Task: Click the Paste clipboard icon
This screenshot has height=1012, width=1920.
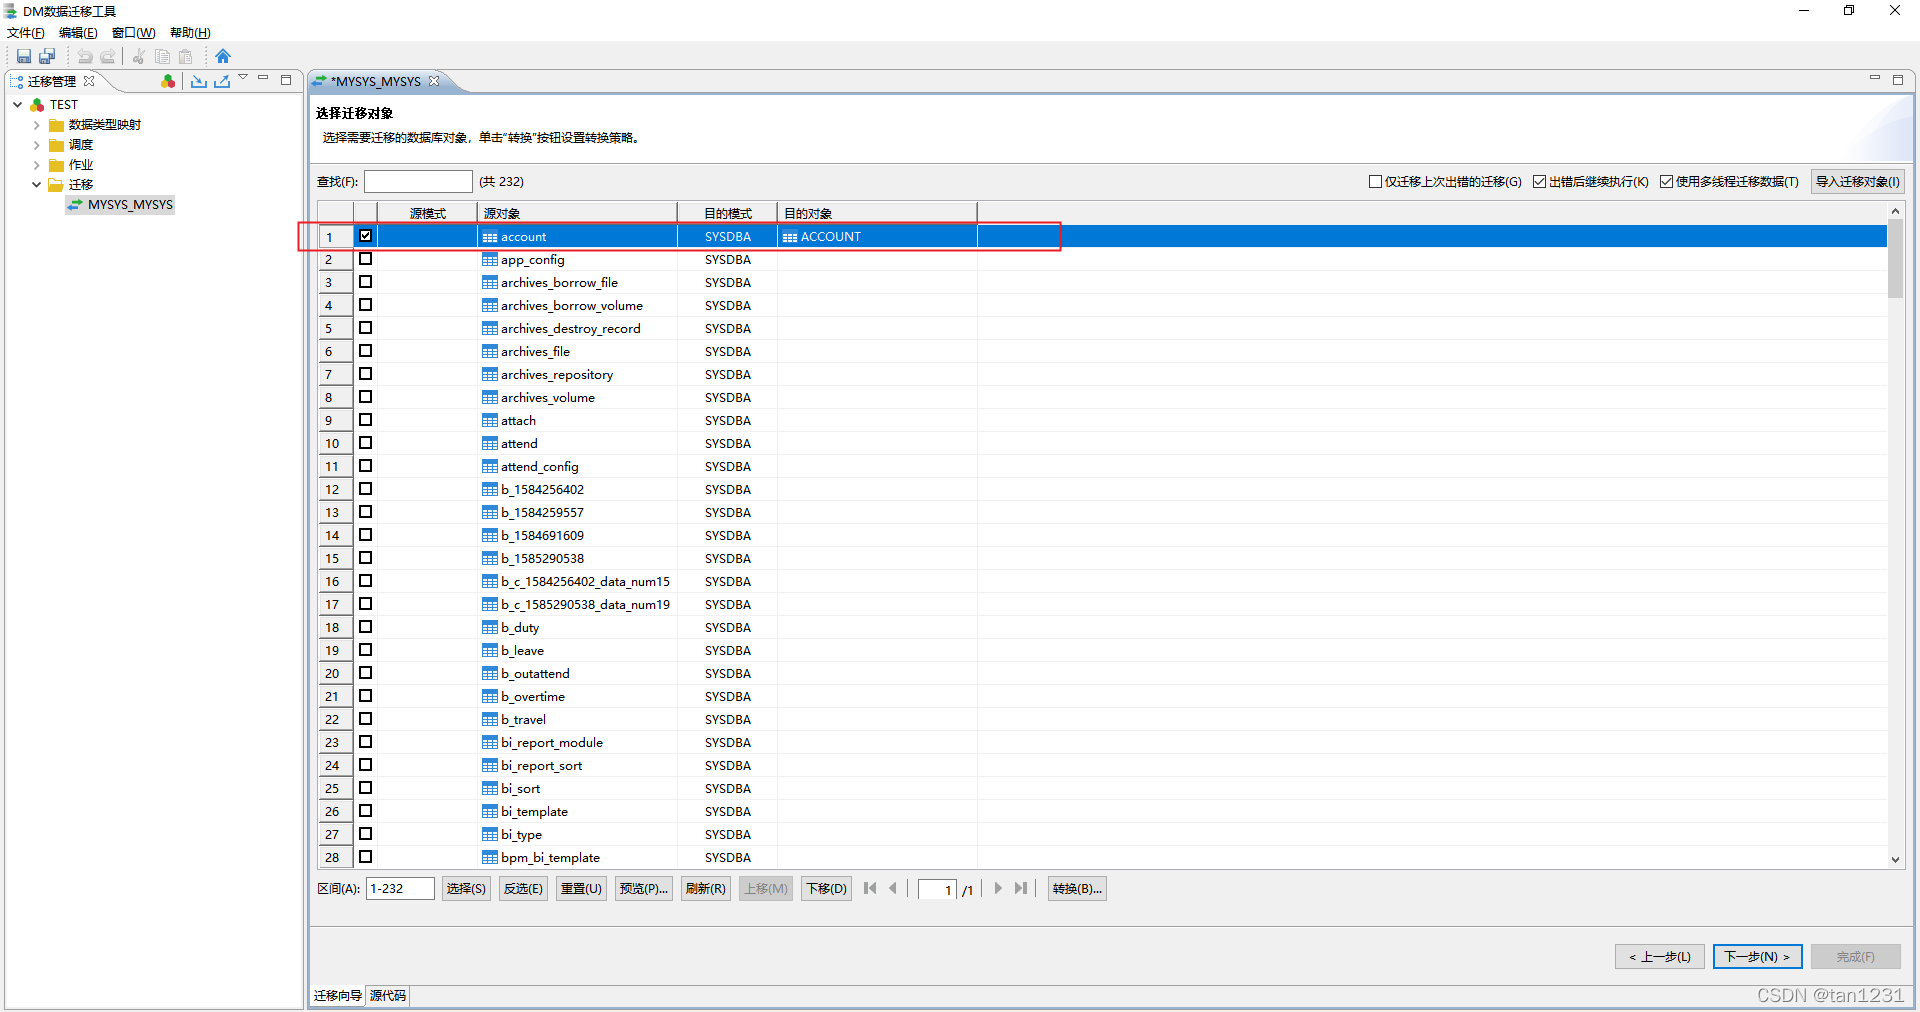Action: click(x=185, y=56)
